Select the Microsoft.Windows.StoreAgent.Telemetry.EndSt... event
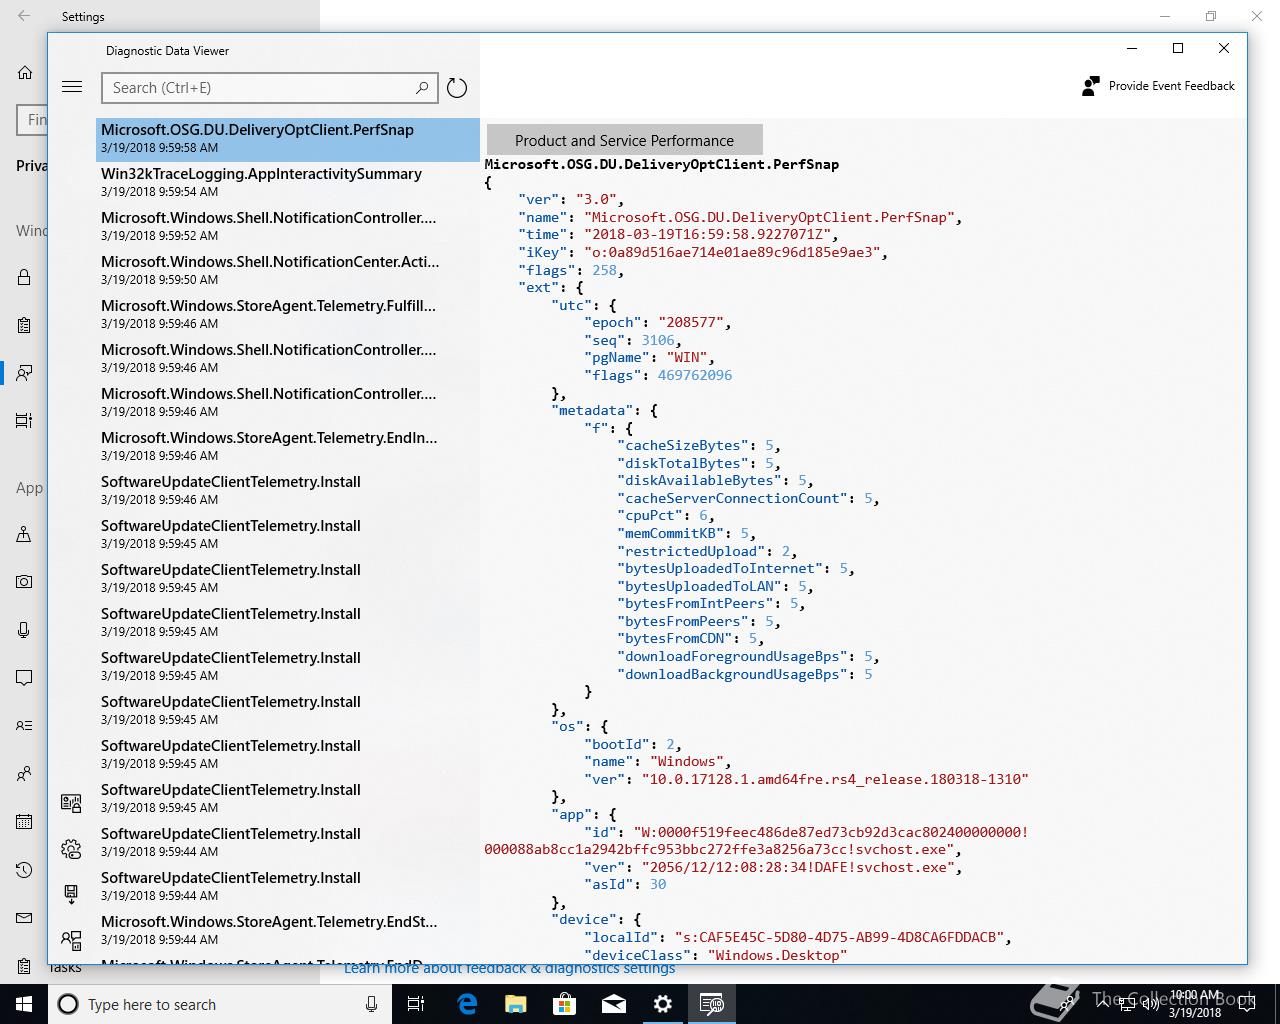 pyautogui.click(x=270, y=930)
